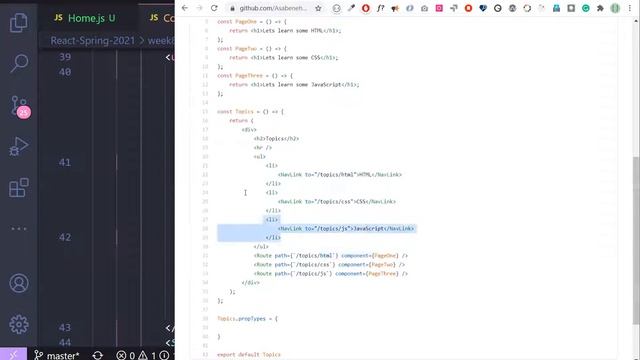Click the 'const Topics' declaration line
The height and width of the screenshot is (360, 640).
click(250, 111)
